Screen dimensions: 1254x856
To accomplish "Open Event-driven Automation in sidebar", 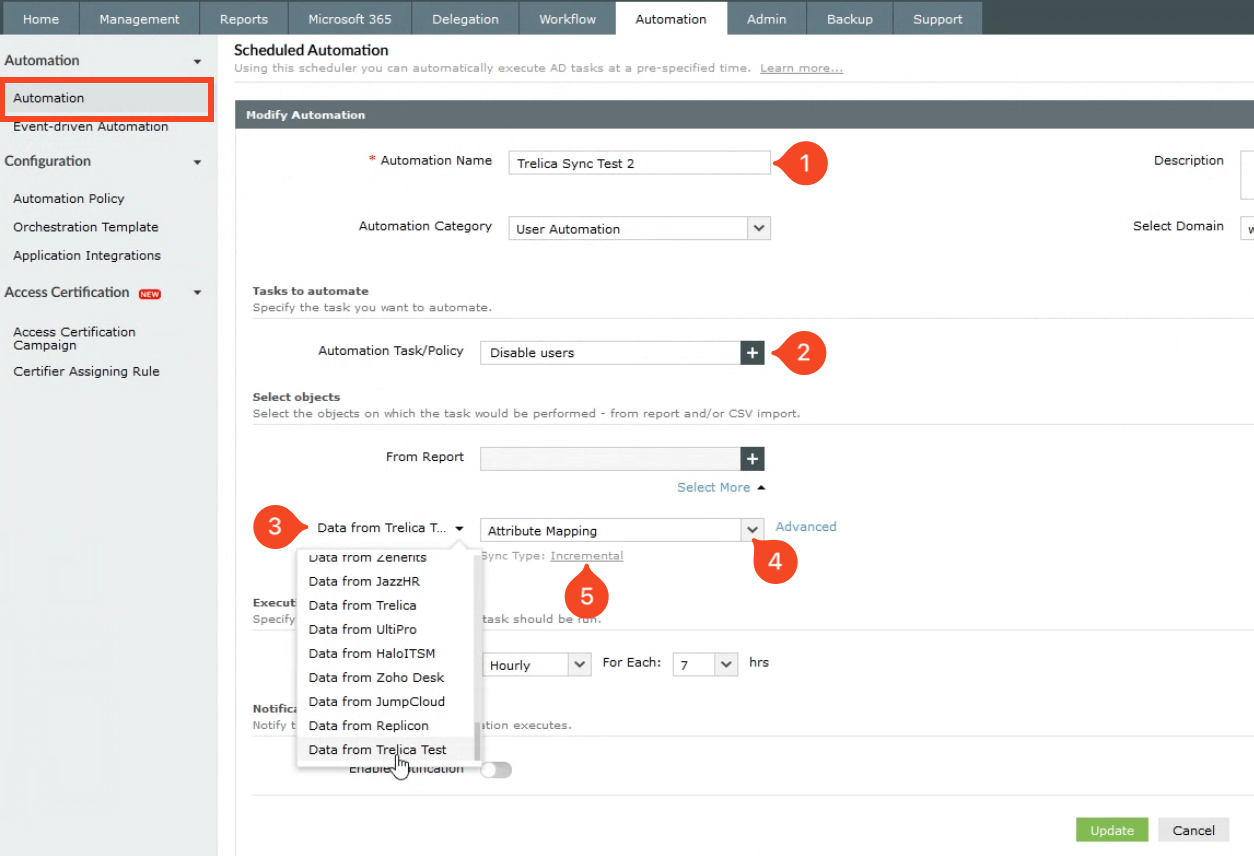I will pos(90,127).
